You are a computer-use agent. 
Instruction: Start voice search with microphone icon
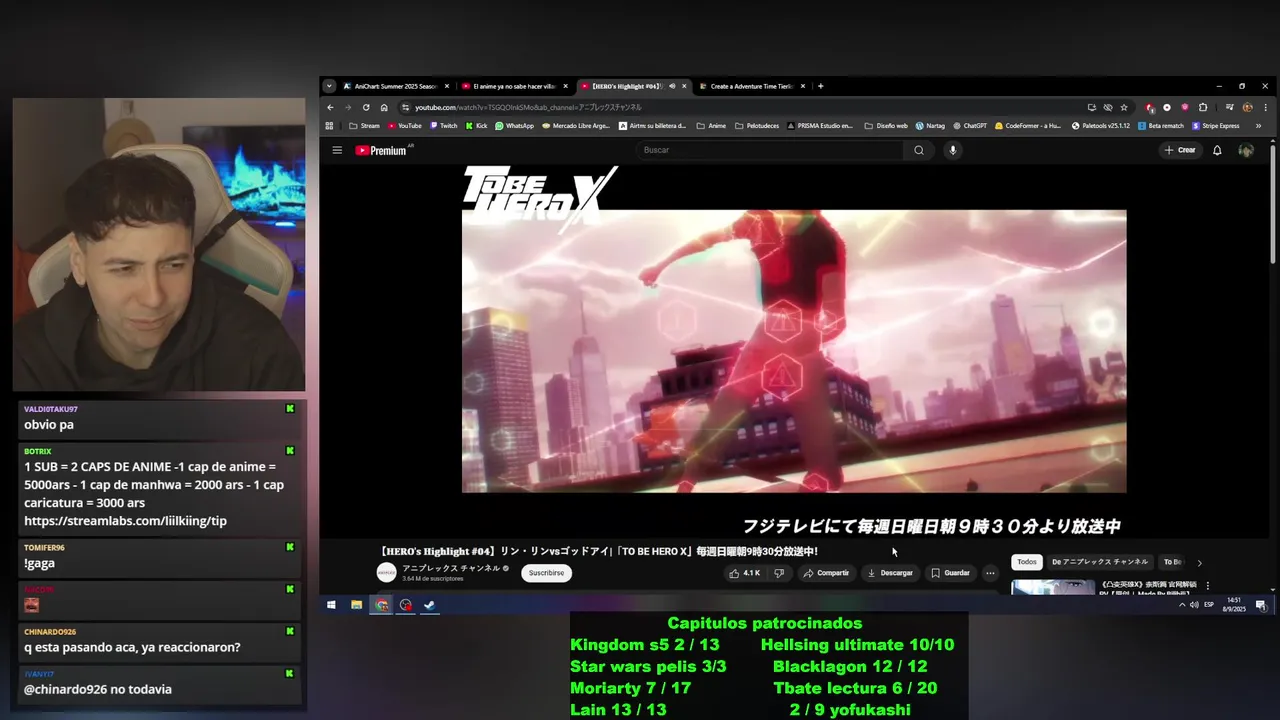pyautogui.click(x=952, y=150)
